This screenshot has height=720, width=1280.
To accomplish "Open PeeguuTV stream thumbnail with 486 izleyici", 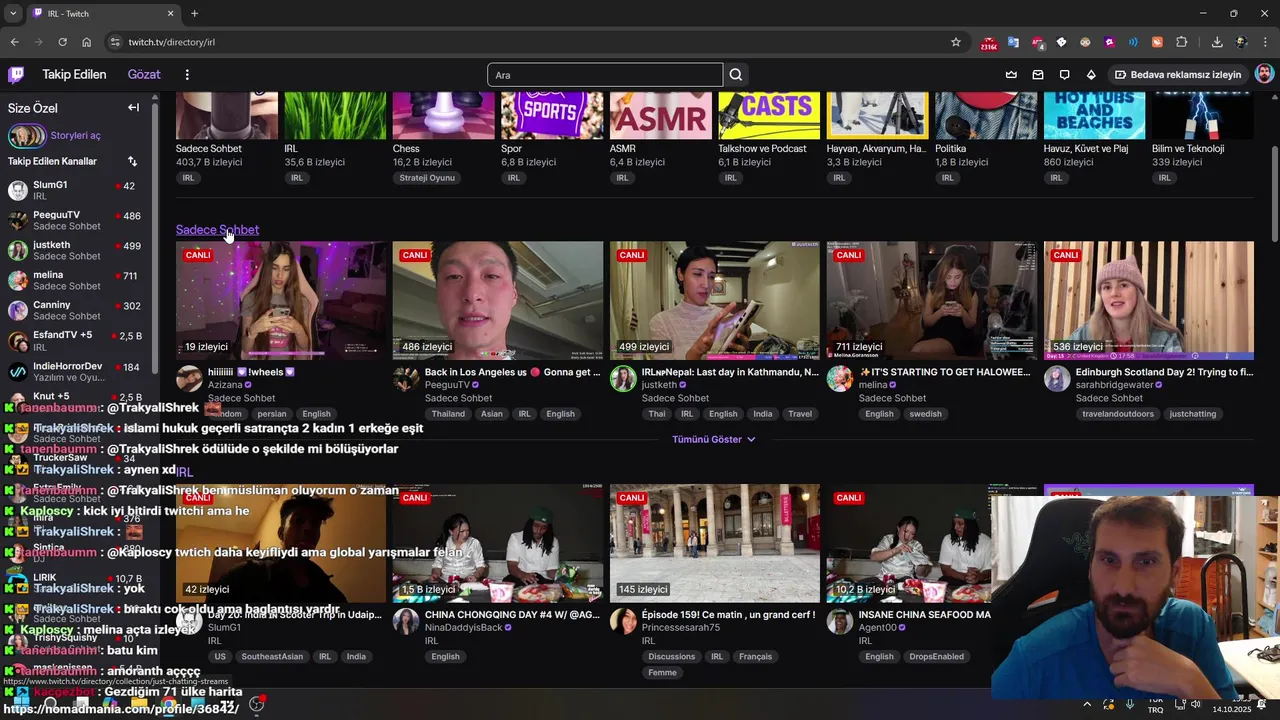I will [x=498, y=300].
